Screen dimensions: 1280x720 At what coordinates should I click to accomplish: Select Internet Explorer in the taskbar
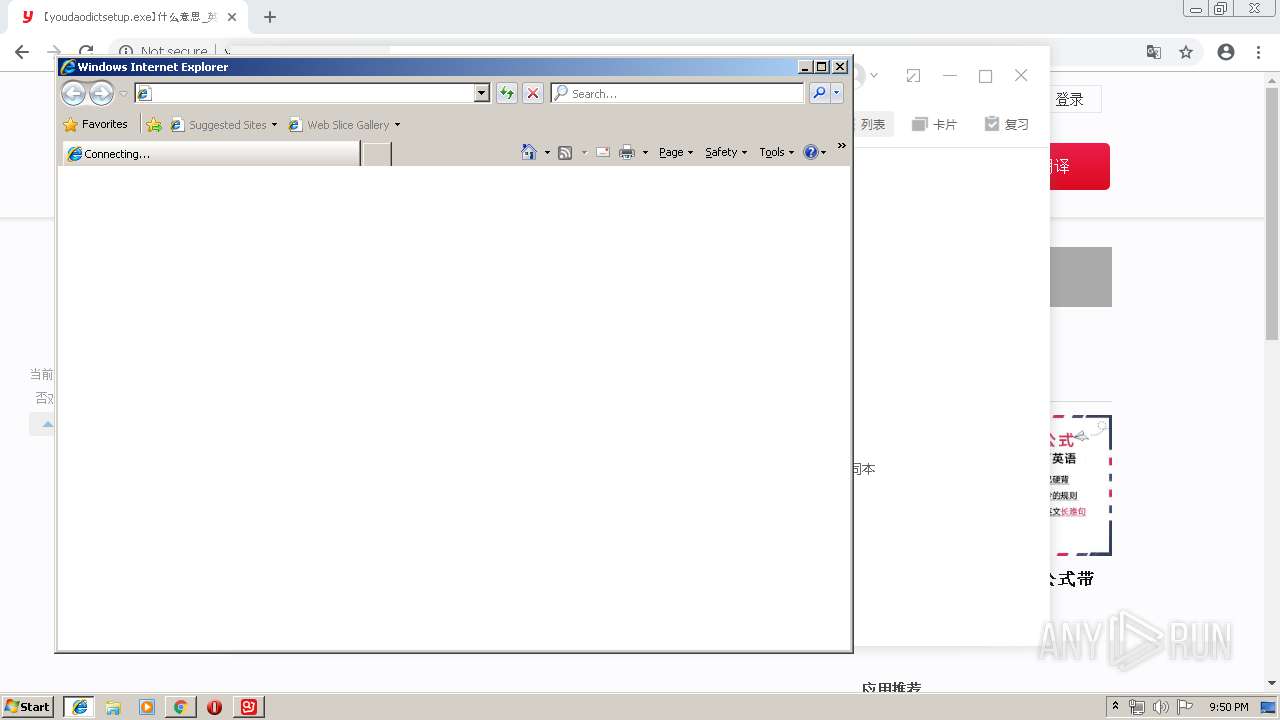coord(80,706)
